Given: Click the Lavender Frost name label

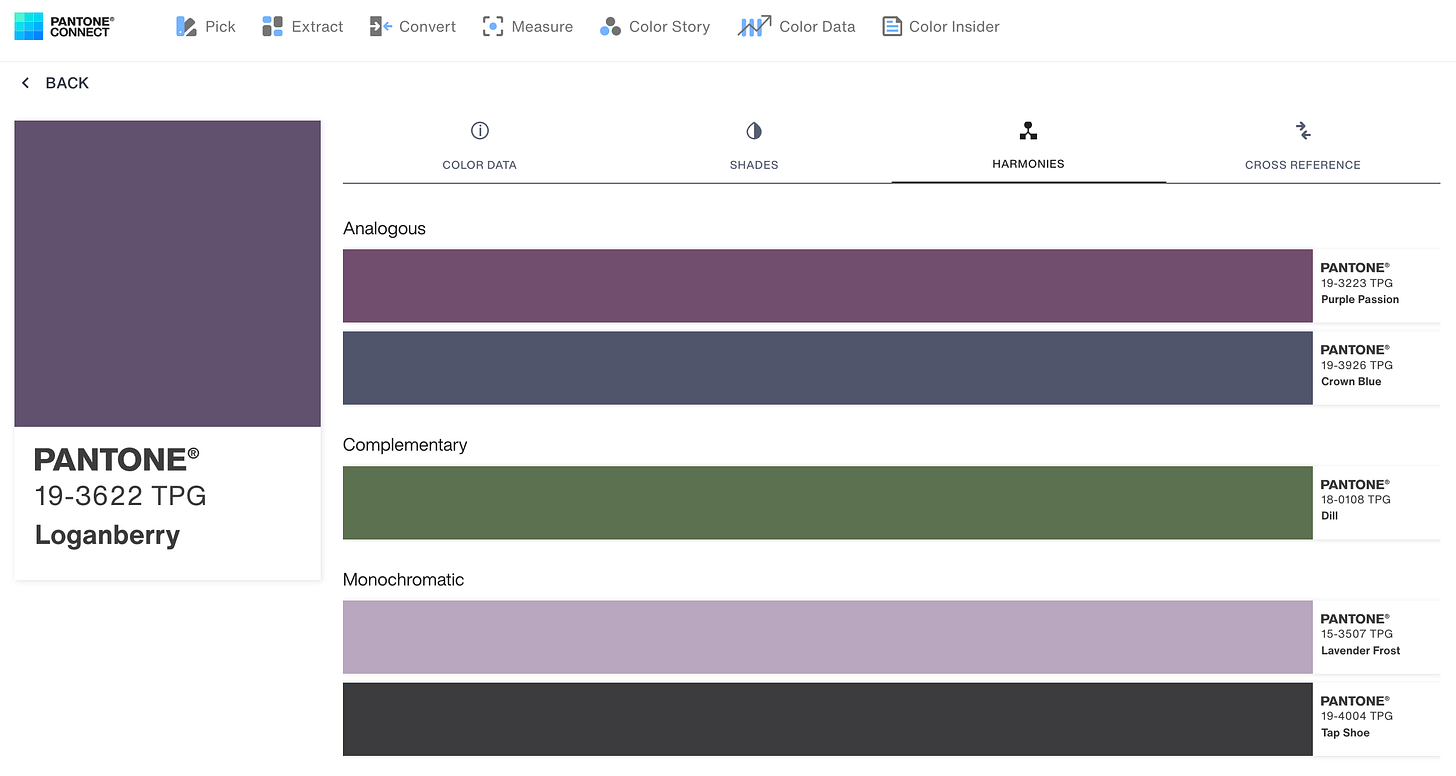Looking at the screenshot, I should tap(1360, 650).
